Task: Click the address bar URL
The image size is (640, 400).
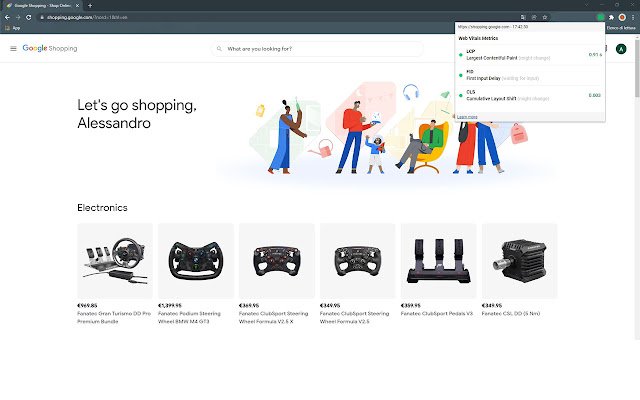Action: (87, 18)
